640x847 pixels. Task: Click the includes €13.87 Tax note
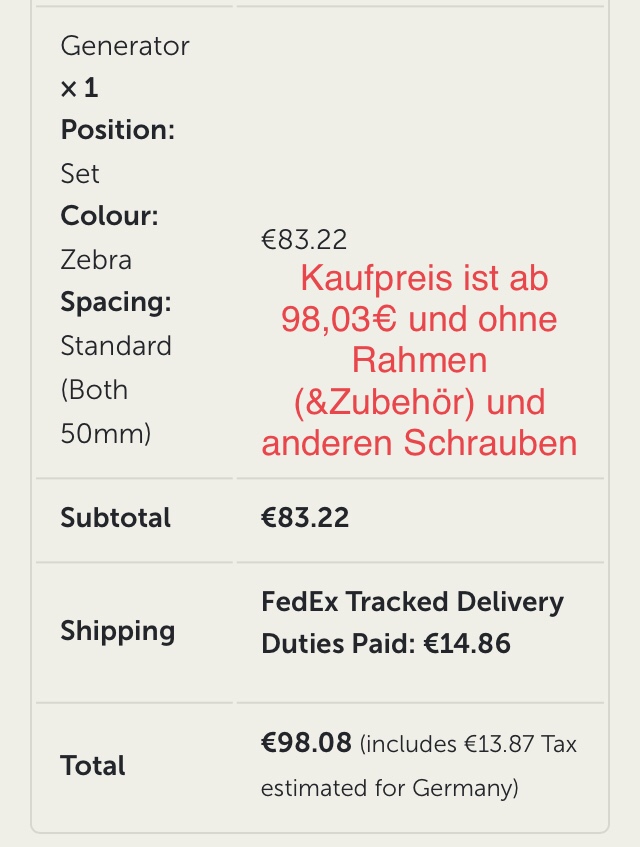coord(468,744)
